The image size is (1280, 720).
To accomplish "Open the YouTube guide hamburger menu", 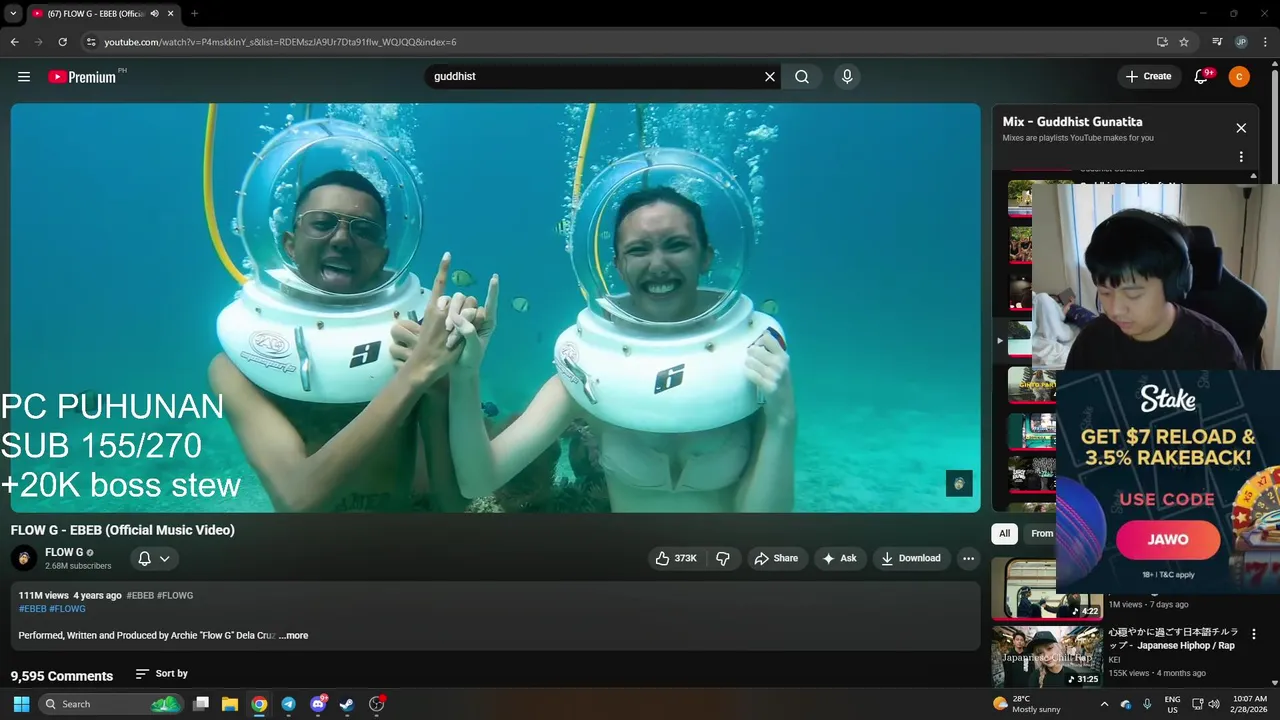I will pyautogui.click(x=24, y=76).
